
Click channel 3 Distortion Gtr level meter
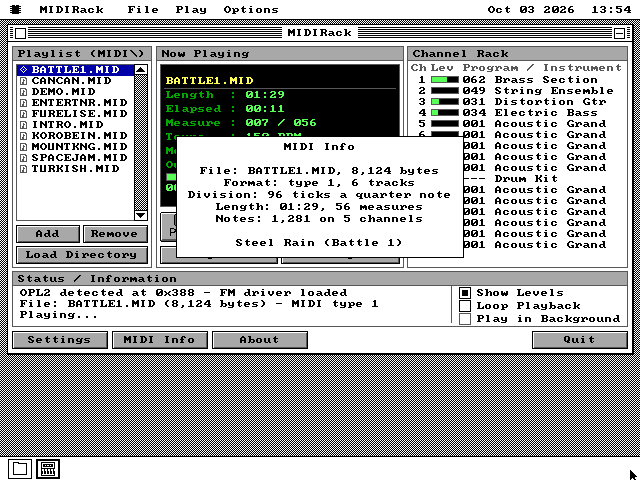[x=445, y=102]
